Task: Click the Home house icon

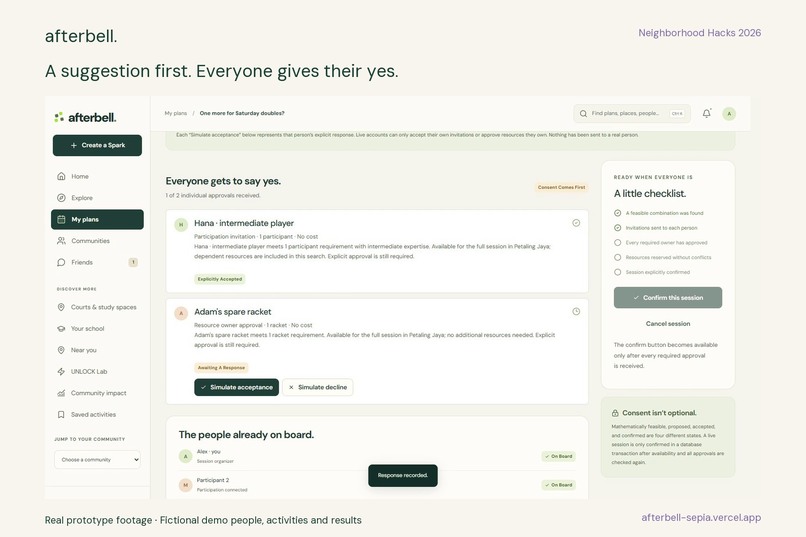Action: (x=61, y=176)
